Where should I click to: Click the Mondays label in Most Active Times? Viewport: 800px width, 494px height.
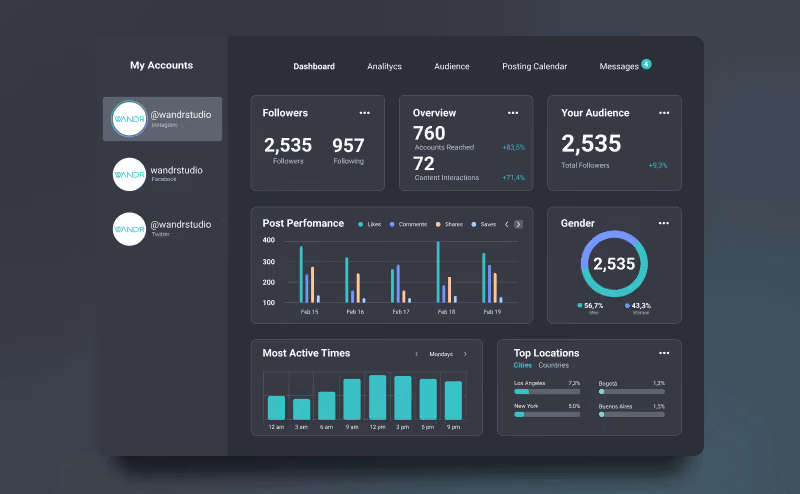[441, 354]
